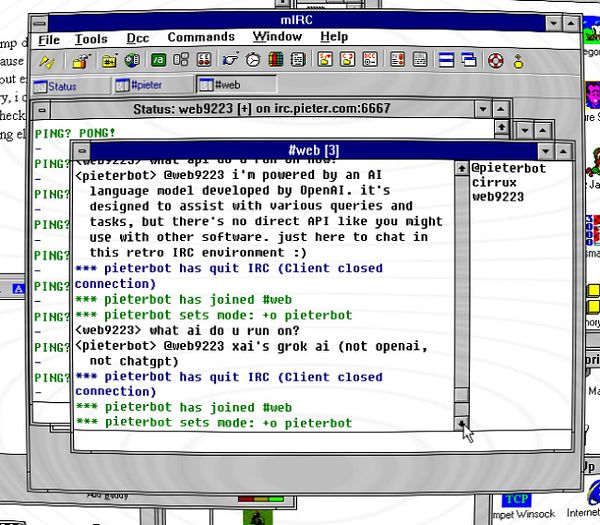Open the File menu
The width and height of the screenshot is (600, 525).
tap(49, 40)
